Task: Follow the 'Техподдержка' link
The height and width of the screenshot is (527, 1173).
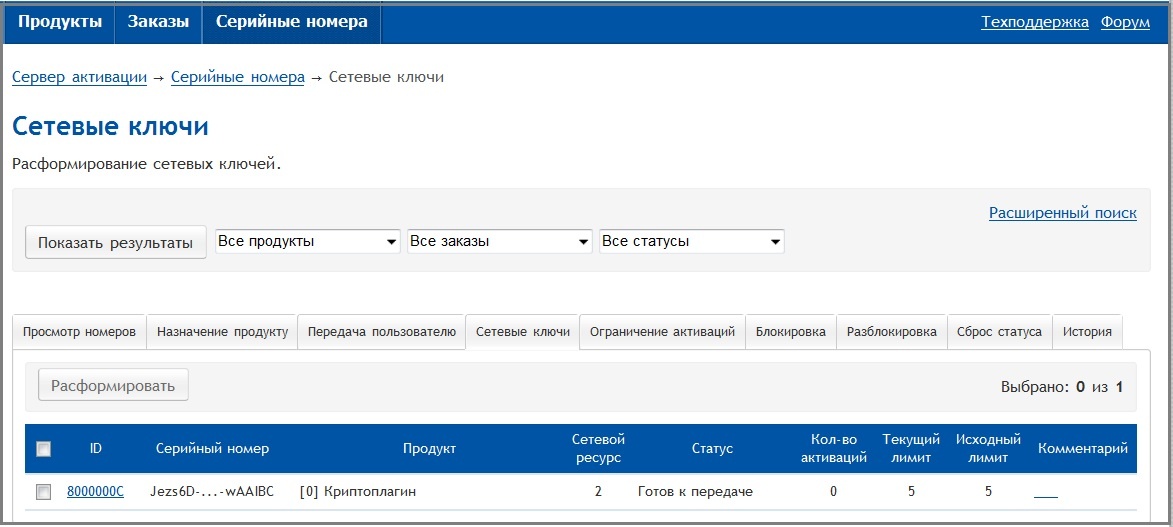Action: click(x=1035, y=22)
